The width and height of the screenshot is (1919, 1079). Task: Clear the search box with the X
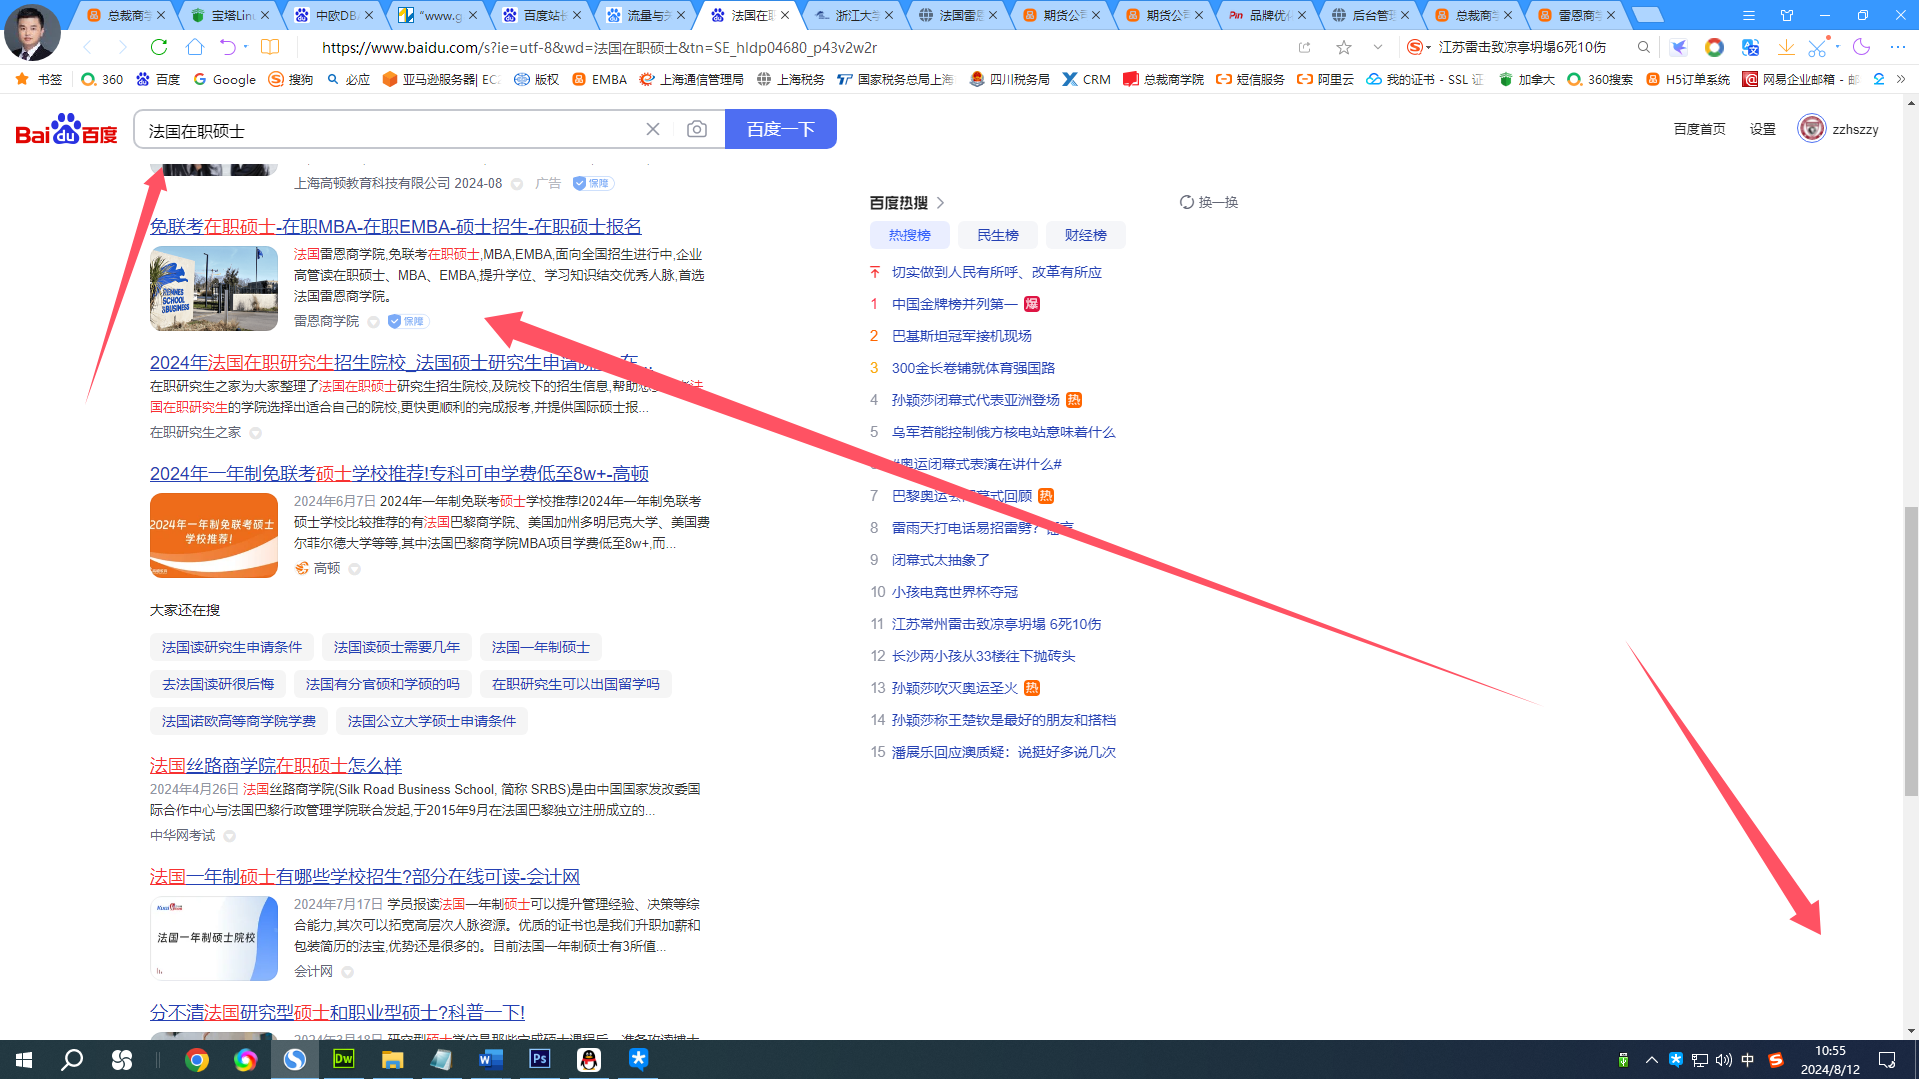click(x=653, y=128)
